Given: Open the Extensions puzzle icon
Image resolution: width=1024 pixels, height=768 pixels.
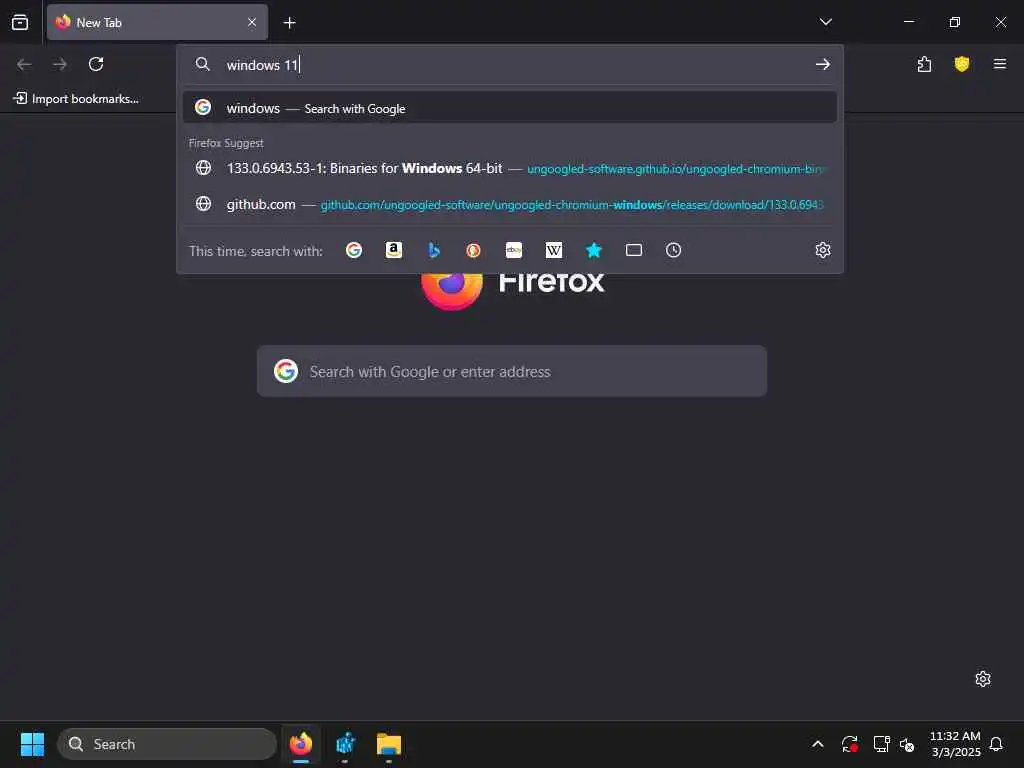Looking at the screenshot, I should pos(924,64).
